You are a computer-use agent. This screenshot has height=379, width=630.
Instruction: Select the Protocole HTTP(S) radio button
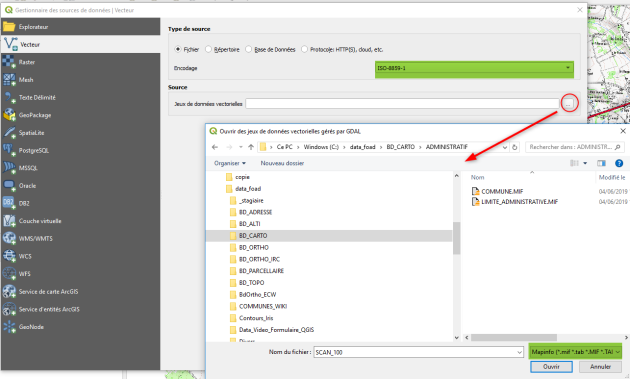coord(304,49)
